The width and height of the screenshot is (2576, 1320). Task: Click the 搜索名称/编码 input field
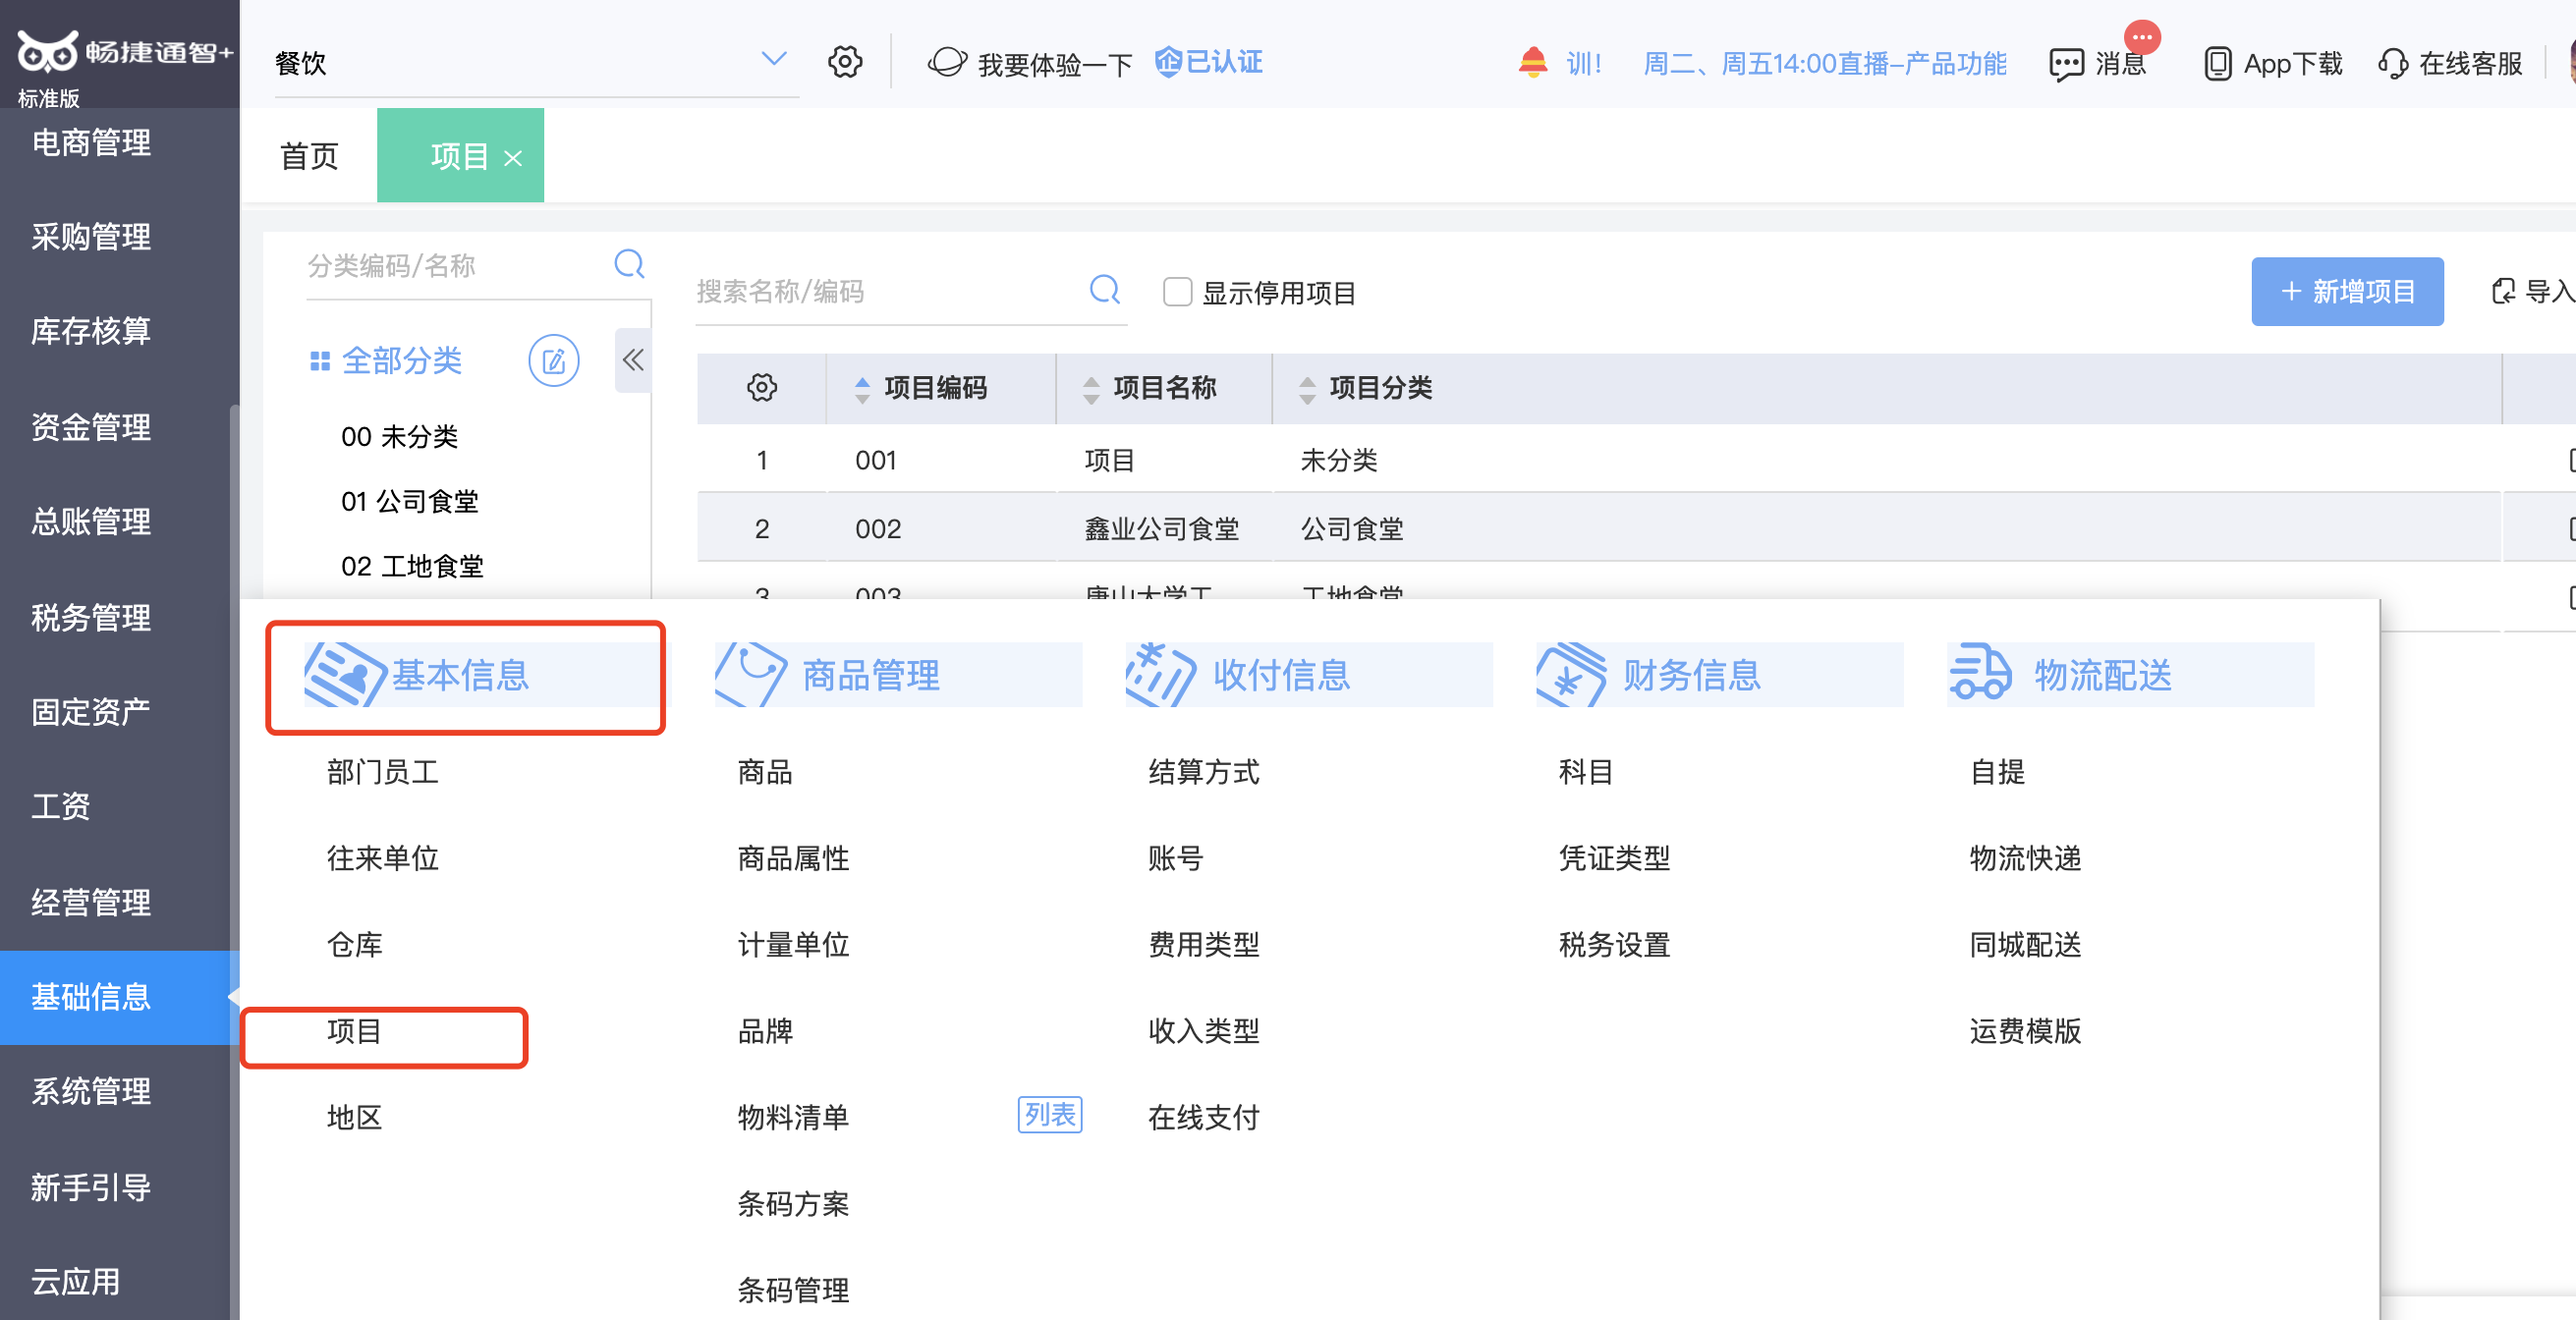(x=889, y=292)
